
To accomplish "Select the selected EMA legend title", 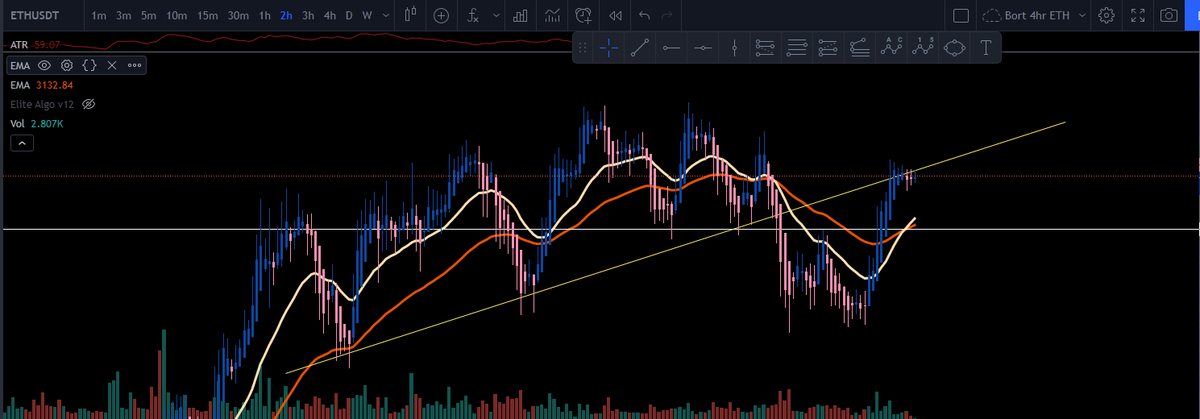I will click(20, 65).
